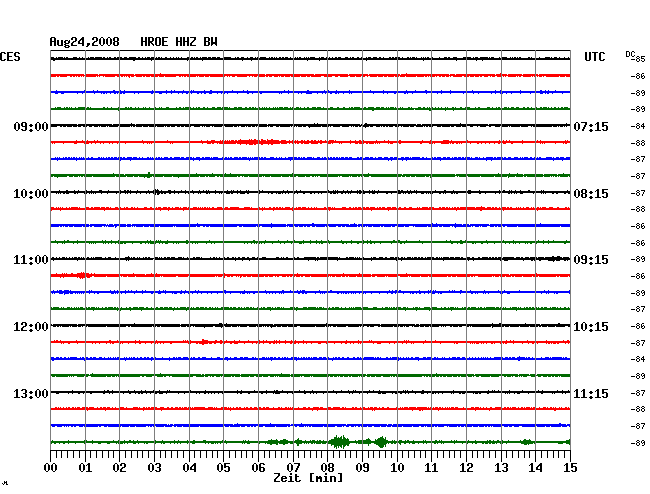The height and width of the screenshot is (494, 650).
Task: Click the black spike at minute 03 on the 10:00 trace
Action: click(x=157, y=192)
